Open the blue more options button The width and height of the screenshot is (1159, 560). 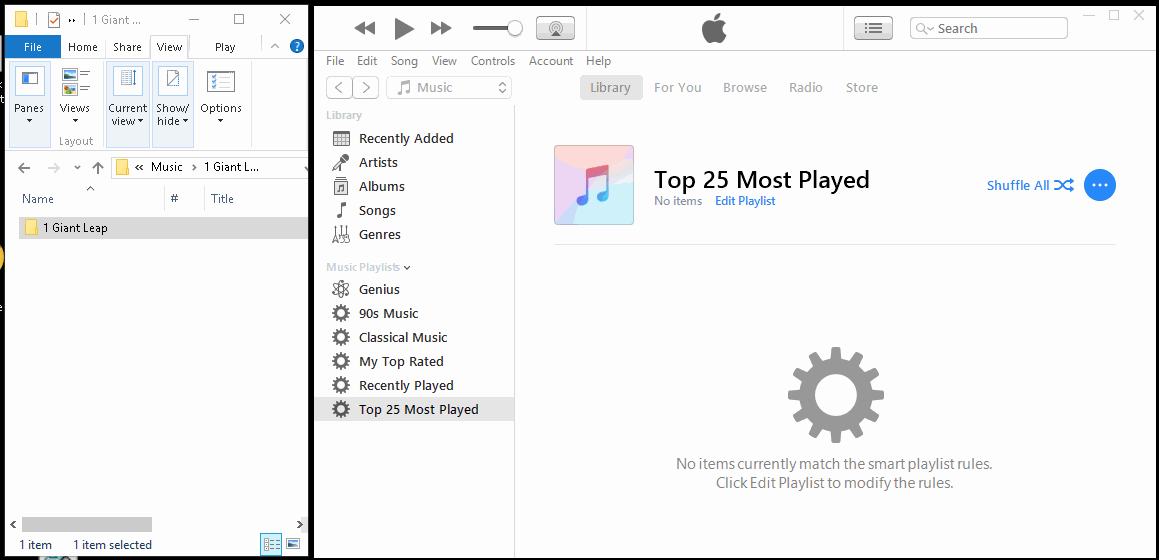coord(1100,185)
